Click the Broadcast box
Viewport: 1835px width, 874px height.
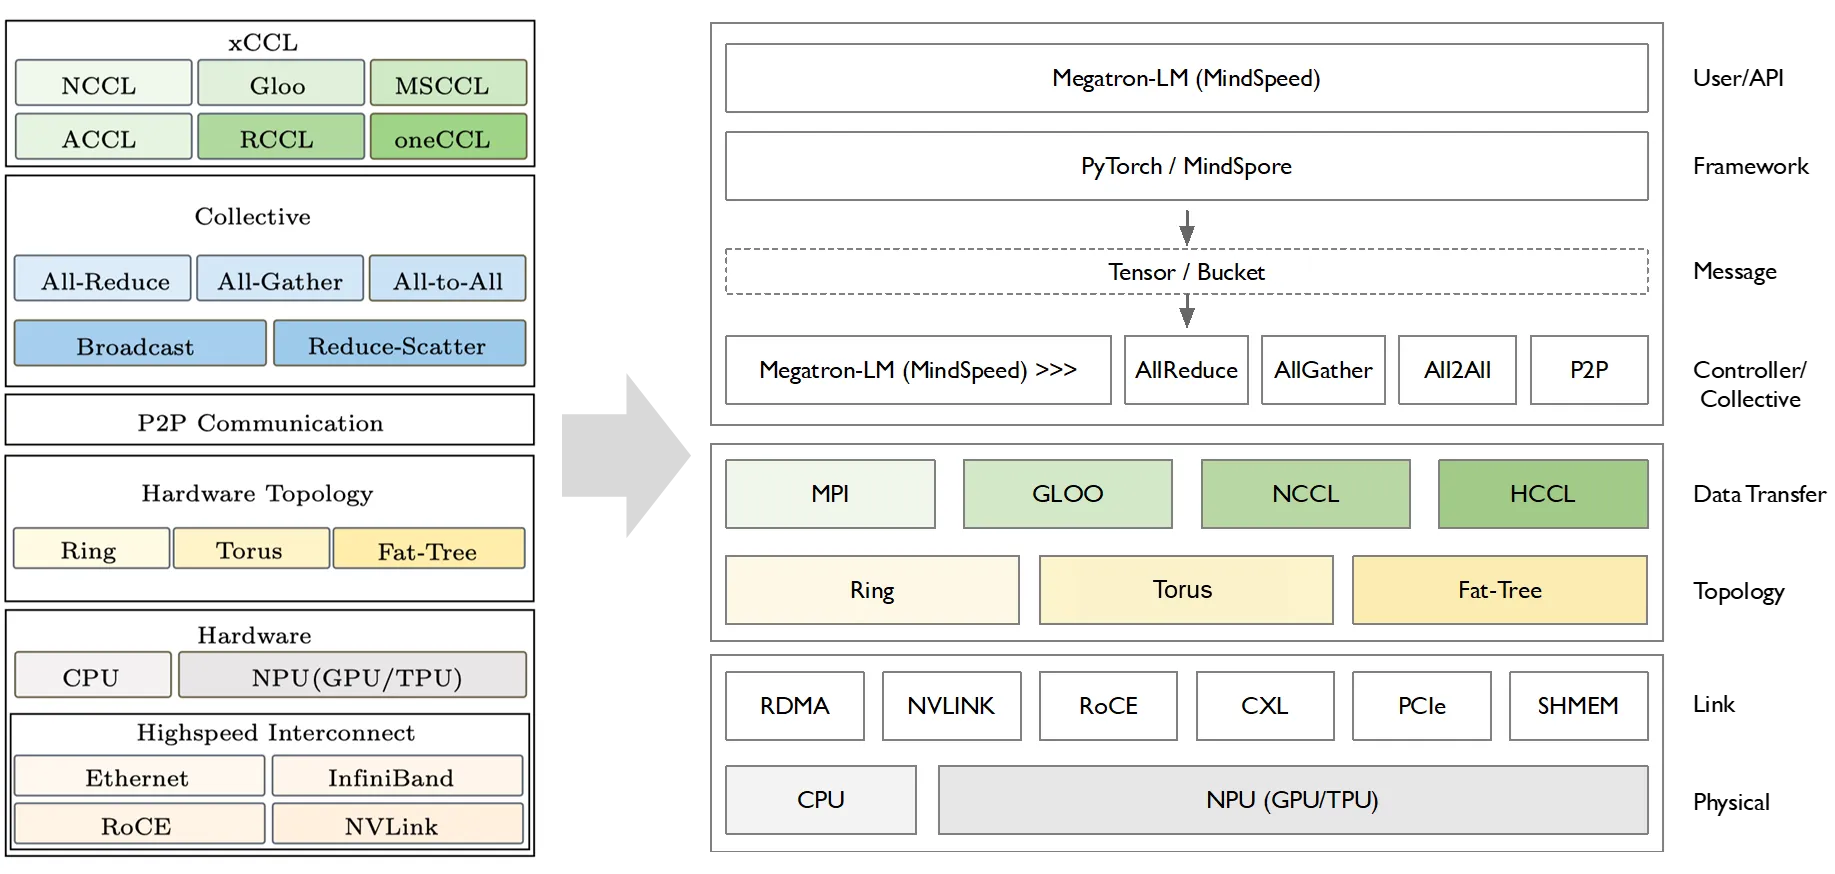(x=139, y=344)
